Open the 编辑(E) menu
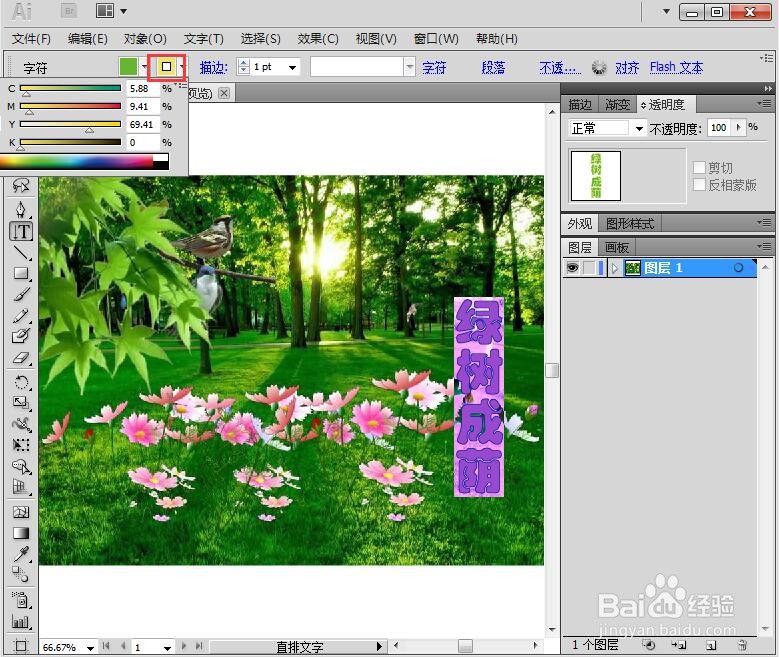This screenshot has width=779, height=657. tap(88, 39)
